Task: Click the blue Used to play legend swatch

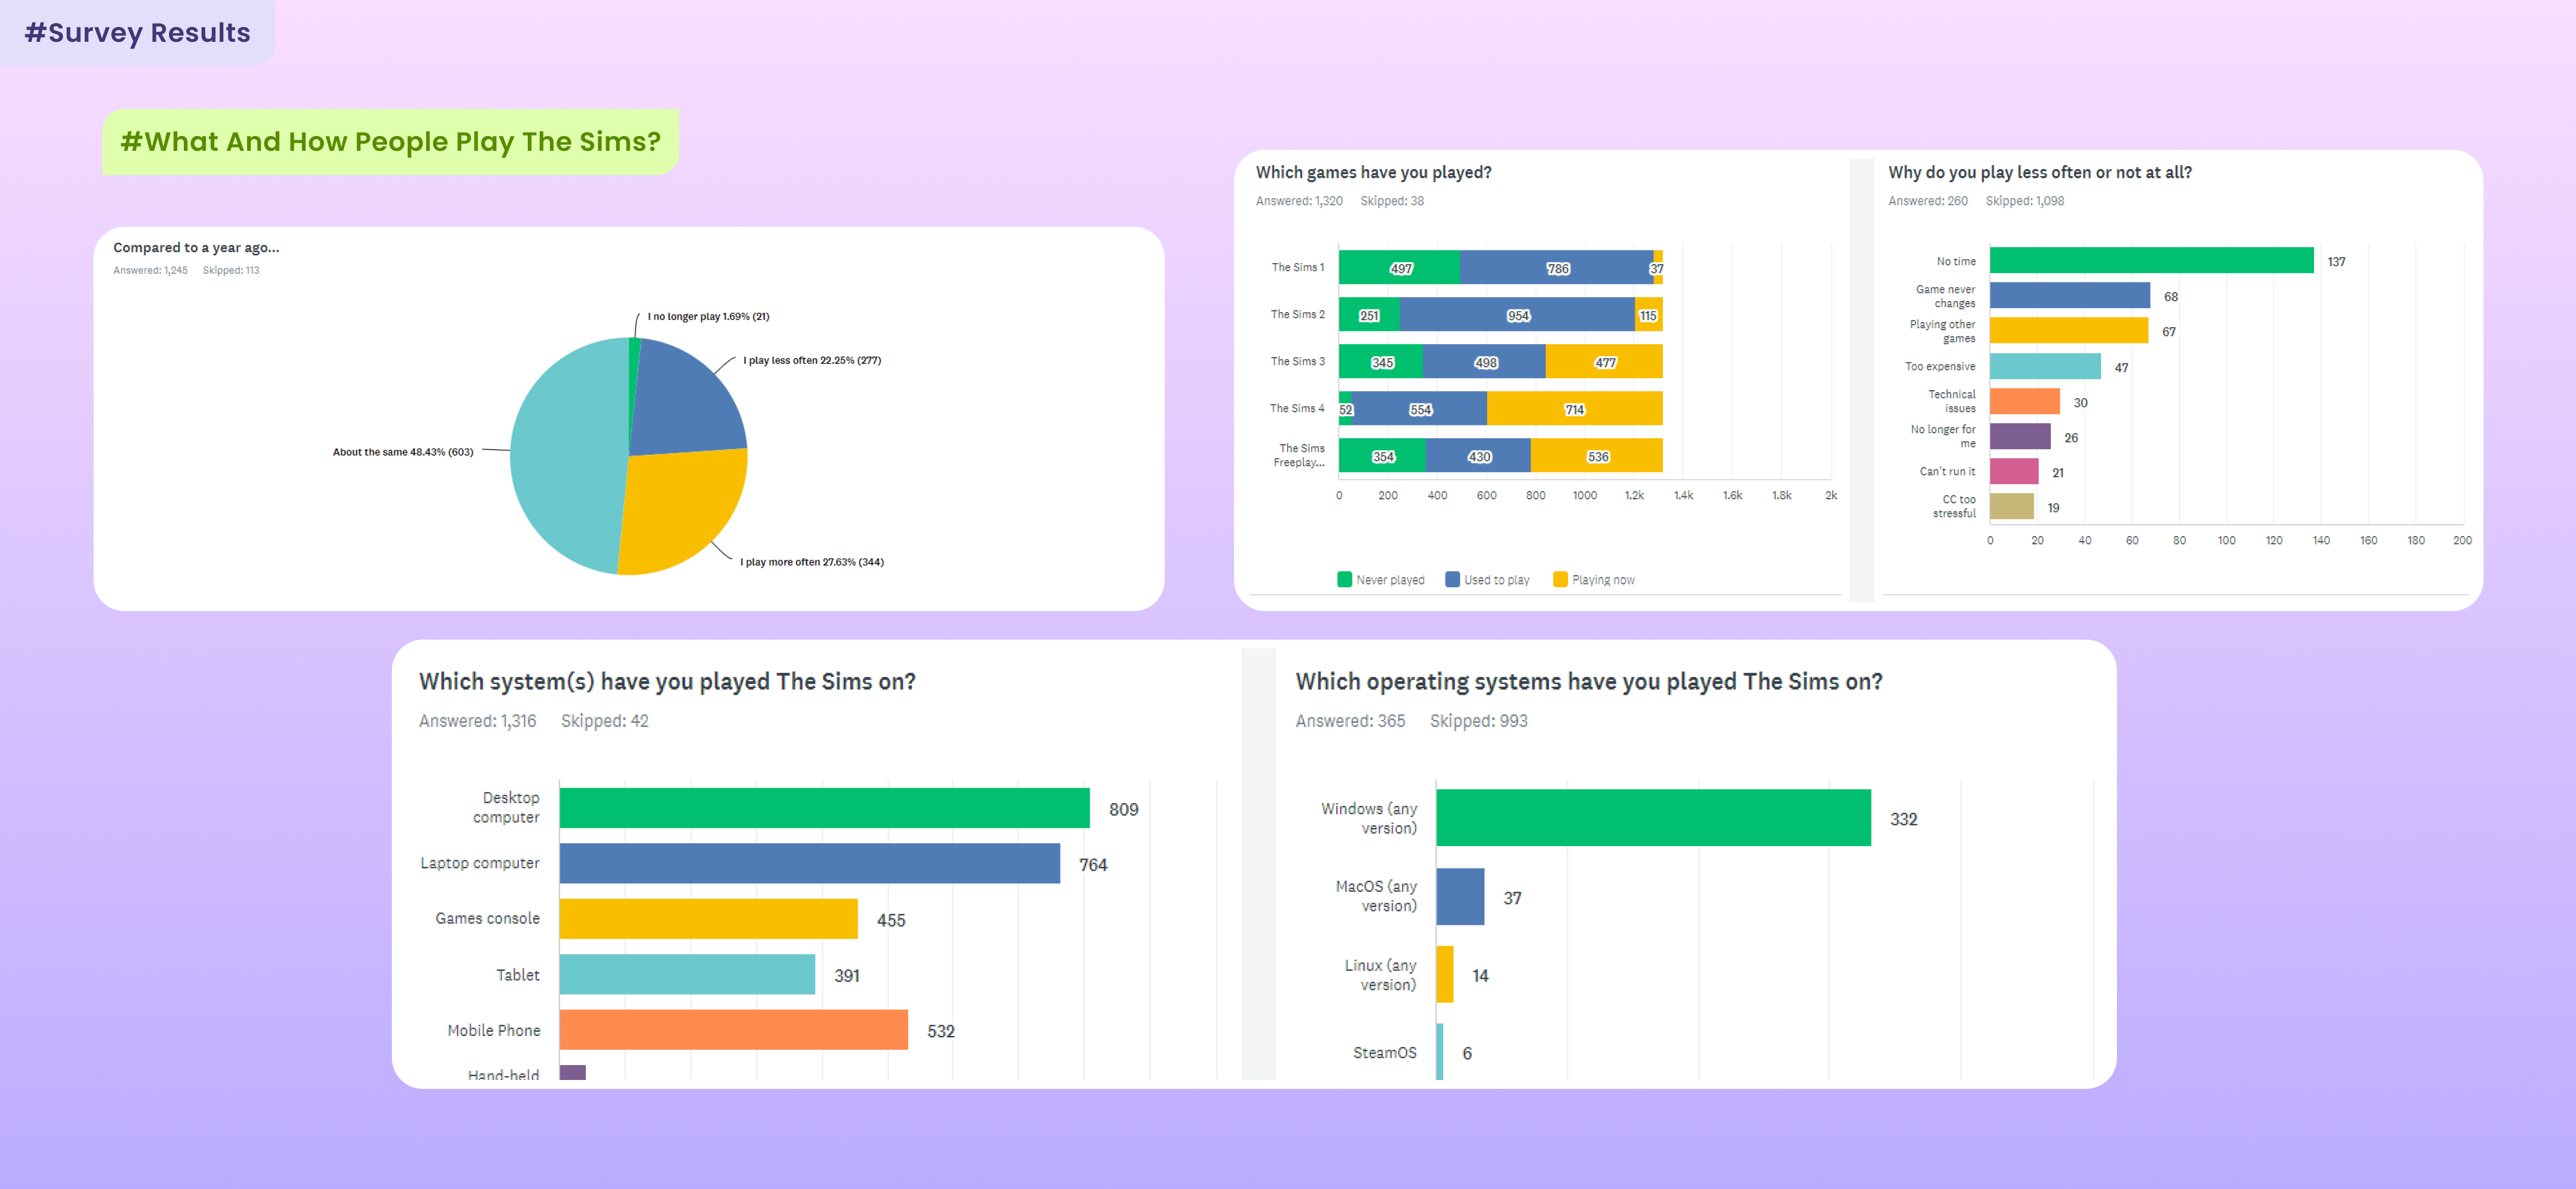Action: pyautogui.click(x=1452, y=579)
